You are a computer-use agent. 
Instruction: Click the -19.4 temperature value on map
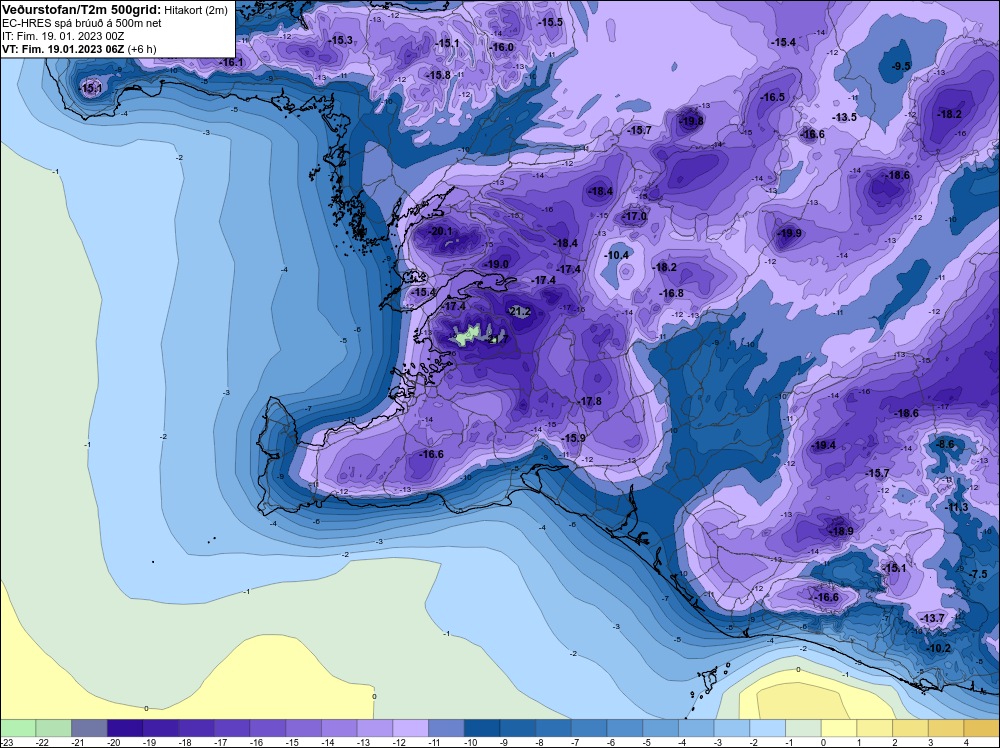(824, 445)
